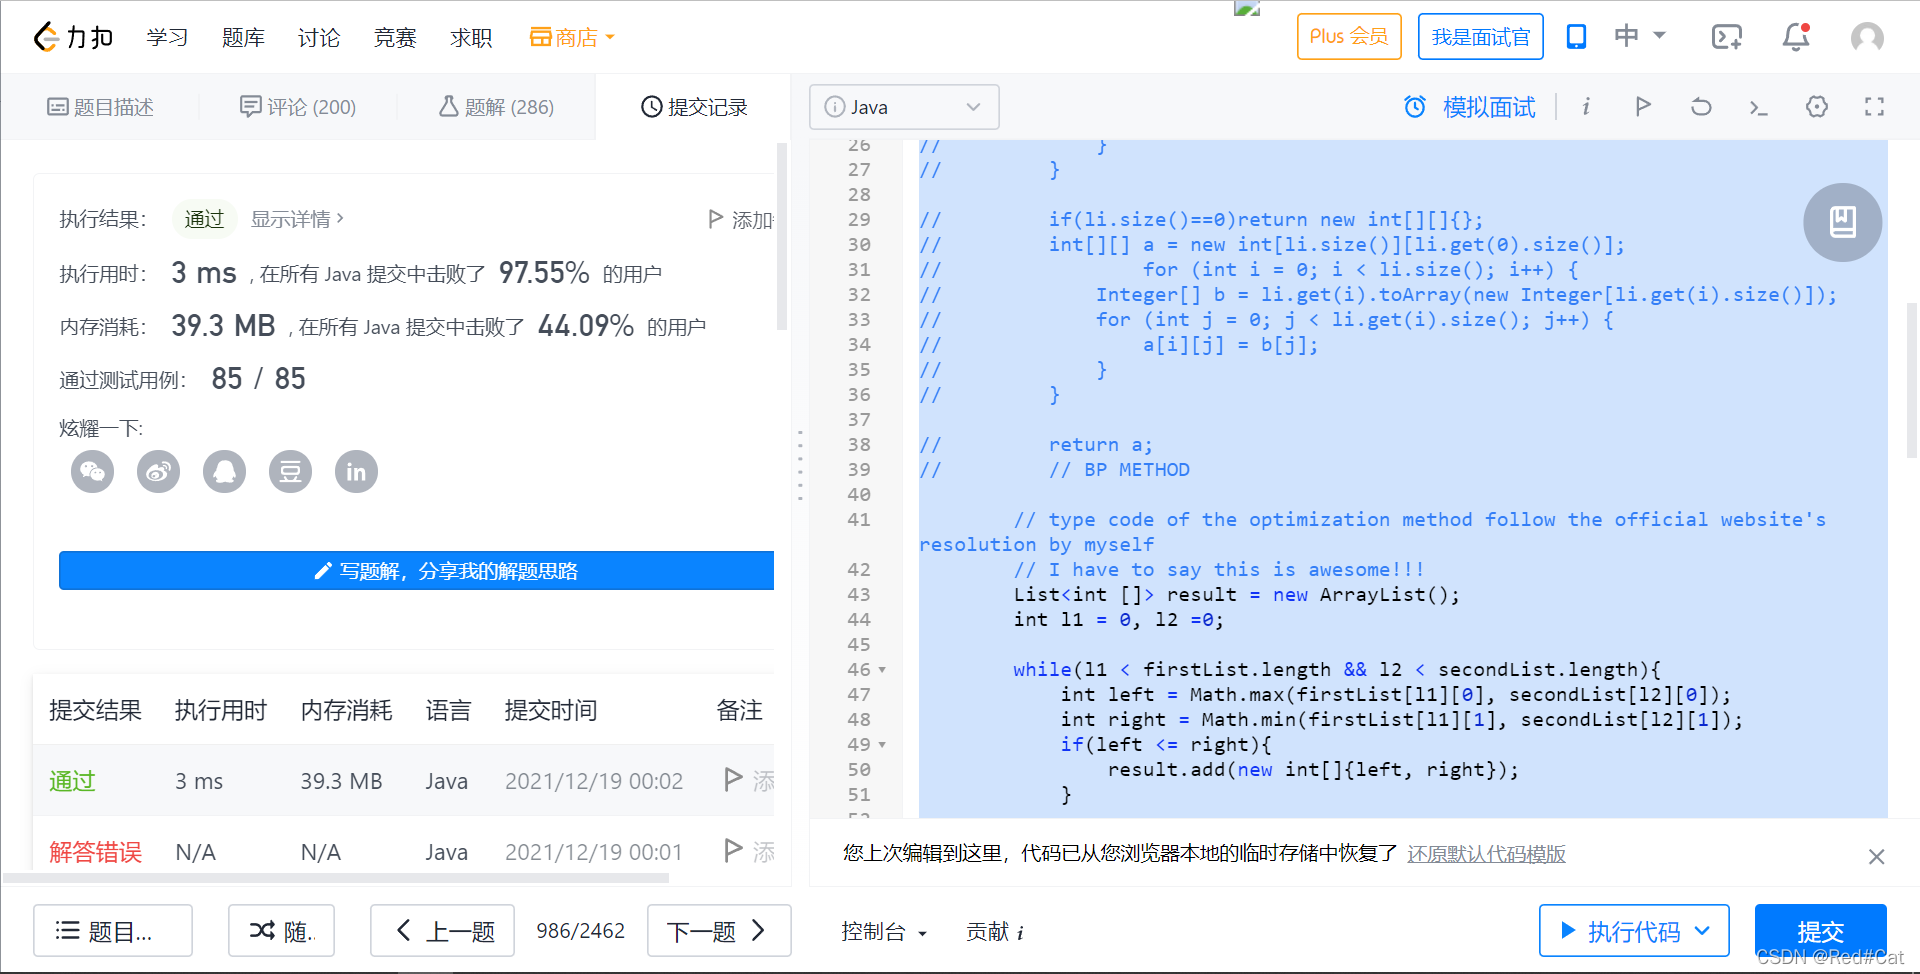Click the Plus 会员 button
1920x974 pixels.
click(x=1349, y=36)
